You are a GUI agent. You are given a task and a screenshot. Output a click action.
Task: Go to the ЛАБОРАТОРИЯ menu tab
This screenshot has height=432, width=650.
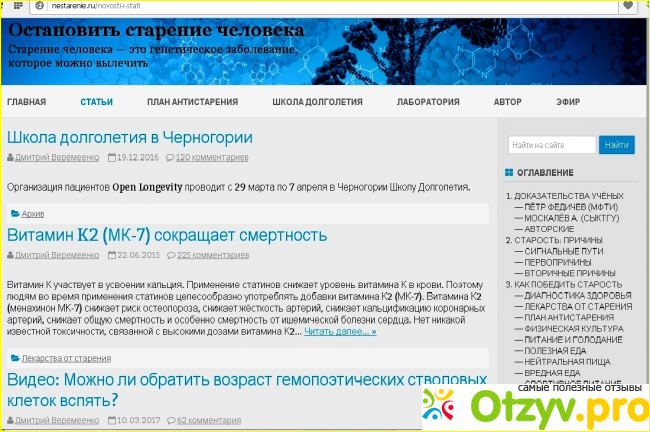[x=428, y=102]
